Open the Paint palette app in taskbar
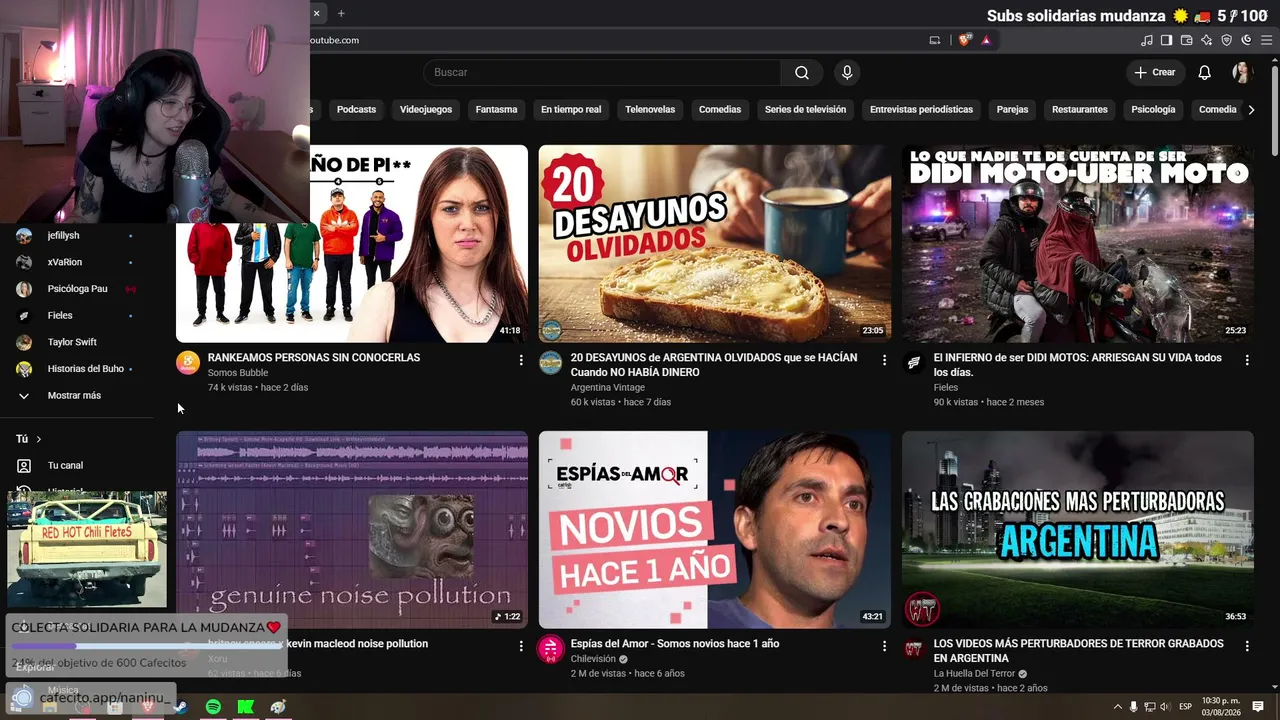 pos(278,707)
